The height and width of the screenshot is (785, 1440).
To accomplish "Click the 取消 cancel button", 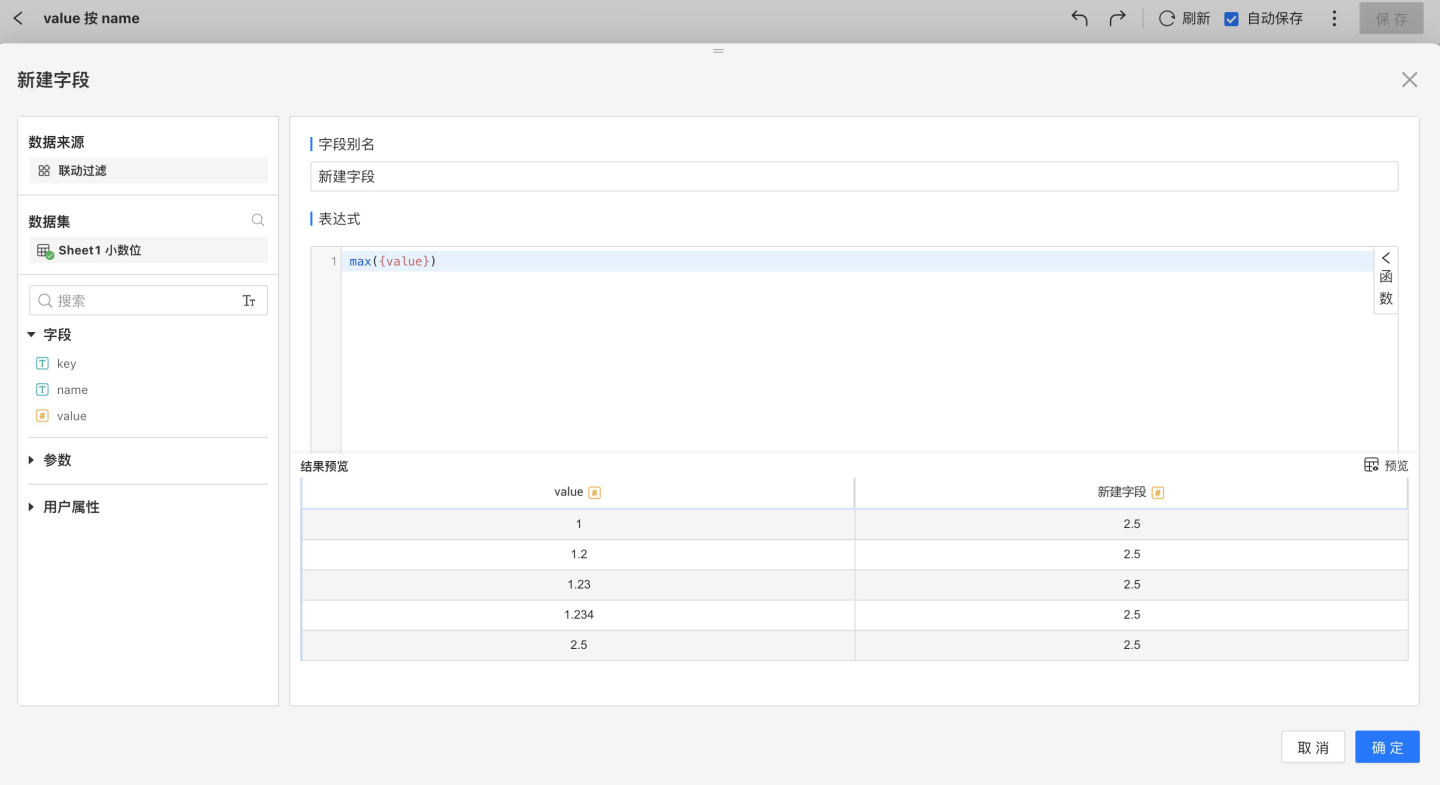I will [1313, 747].
